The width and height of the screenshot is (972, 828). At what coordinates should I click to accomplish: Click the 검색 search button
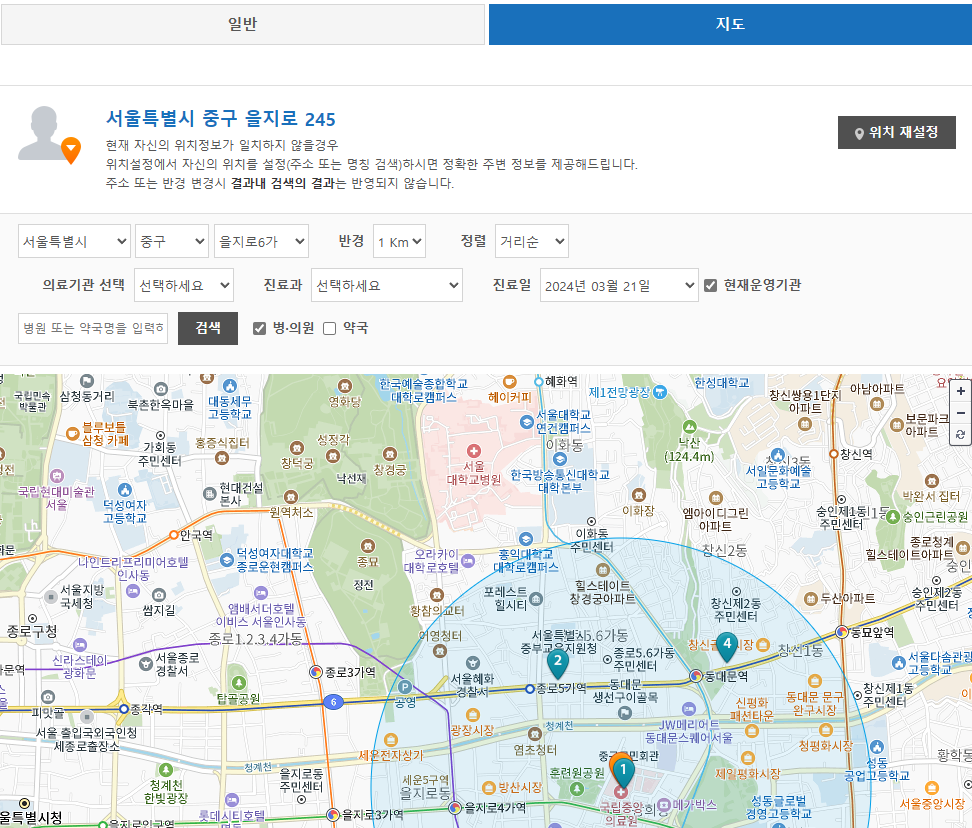pos(208,328)
